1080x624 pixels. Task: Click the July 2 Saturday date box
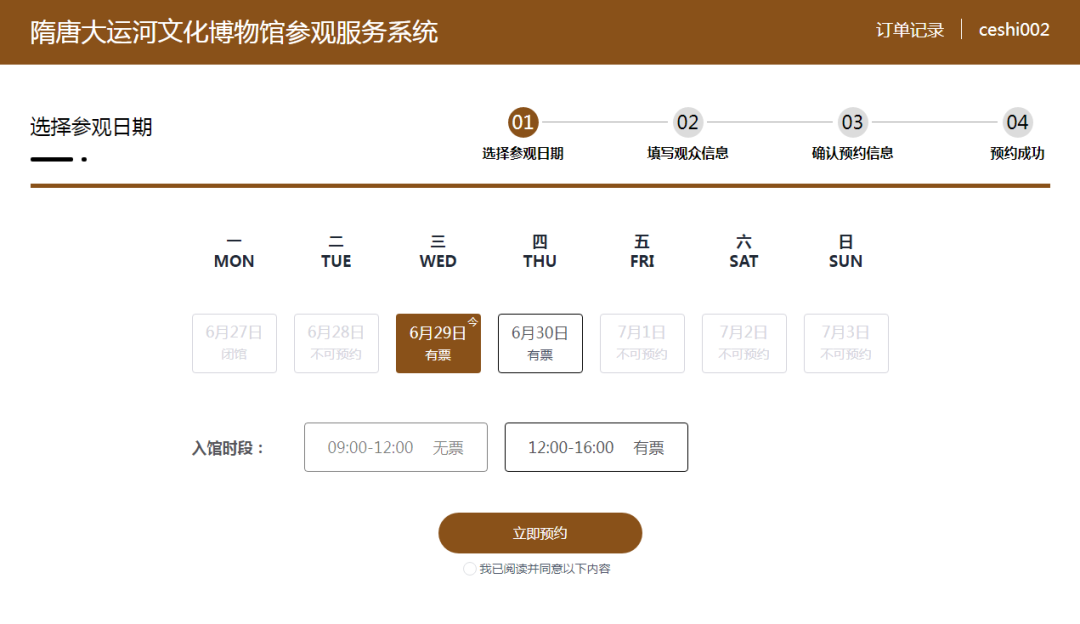tap(744, 343)
